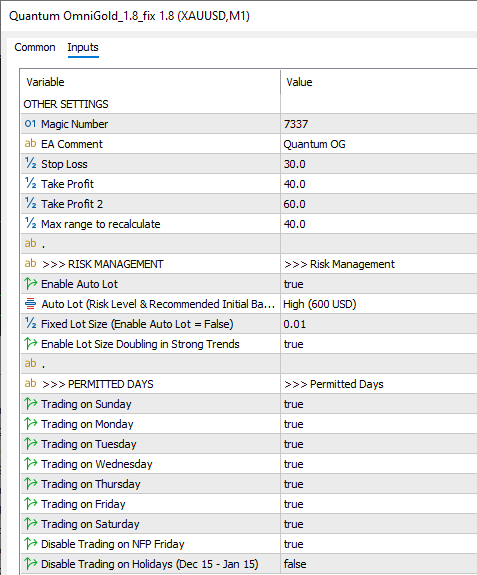The image size is (477, 575).
Task: Select the Disable Trading on Holidays label
Action: (150, 564)
